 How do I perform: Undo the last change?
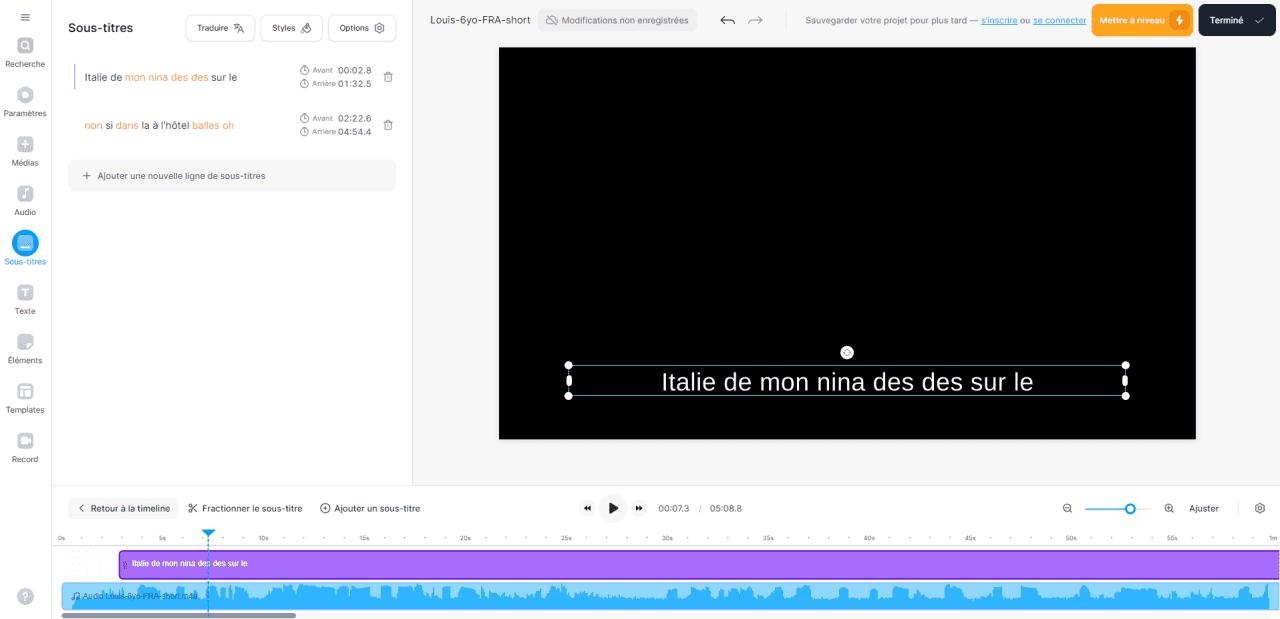coord(727,20)
